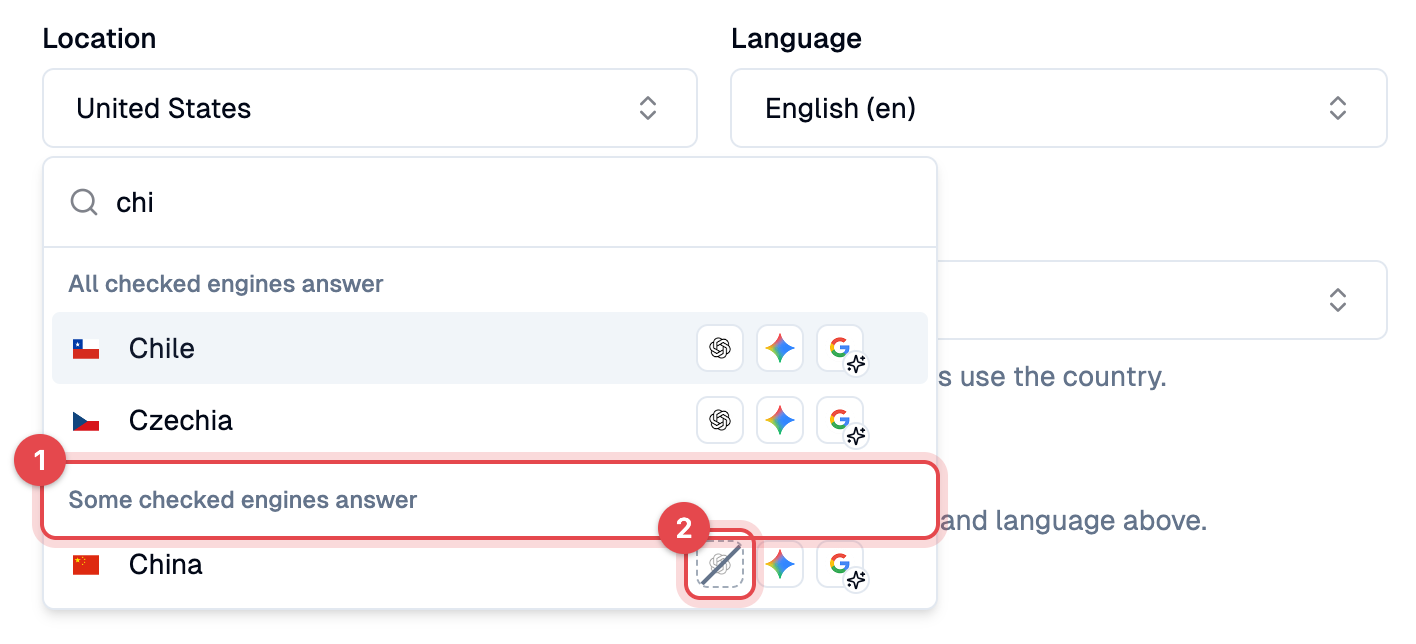The width and height of the screenshot is (1416, 644).
Task: Click the disabled ChatGPT icon for China
Action: (x=720, y=565)
